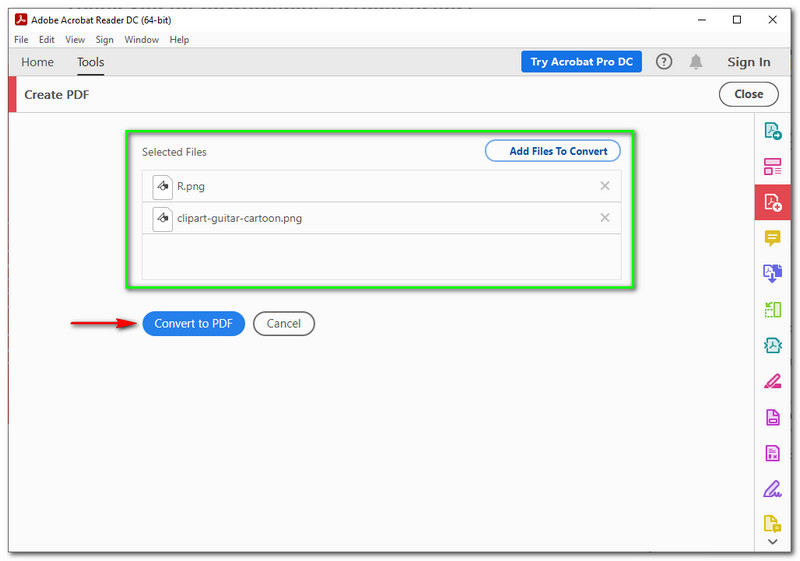Click Sign In

point(748,62)
